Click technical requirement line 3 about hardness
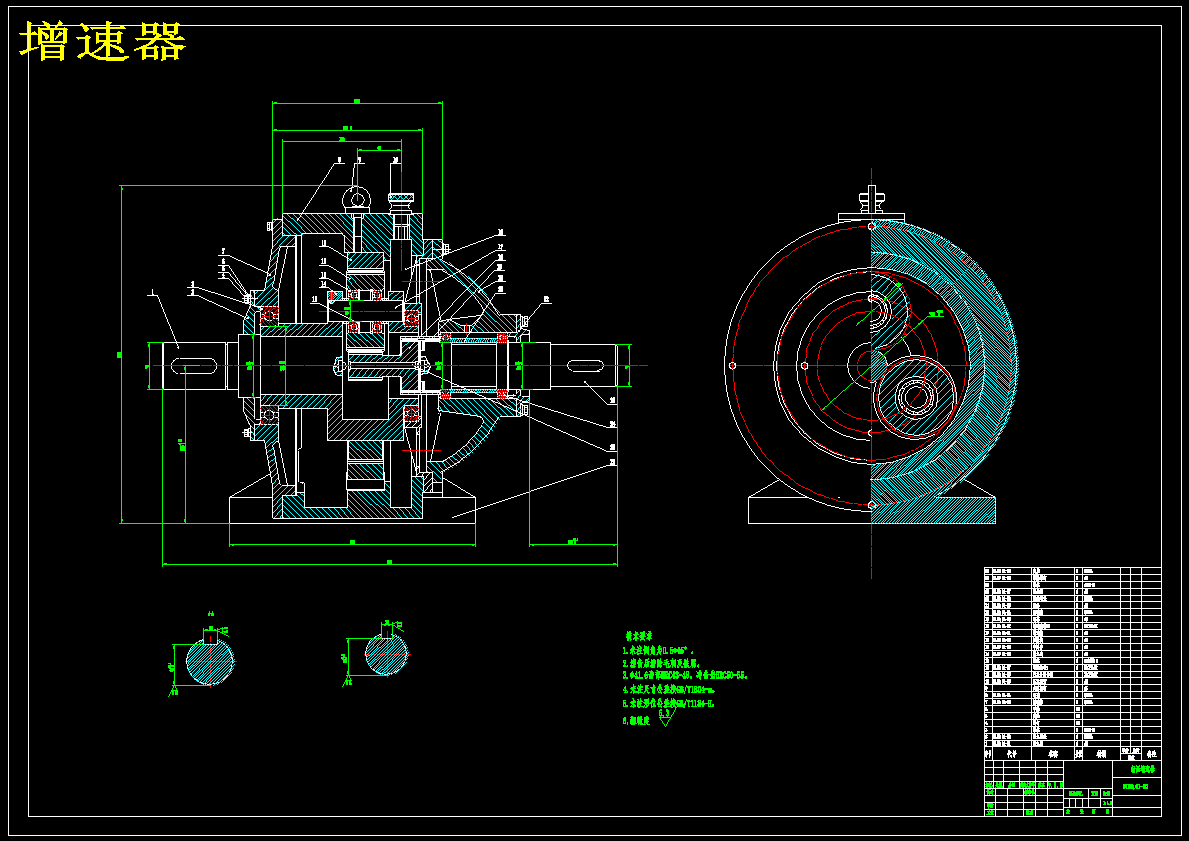 tap(685, 674)
